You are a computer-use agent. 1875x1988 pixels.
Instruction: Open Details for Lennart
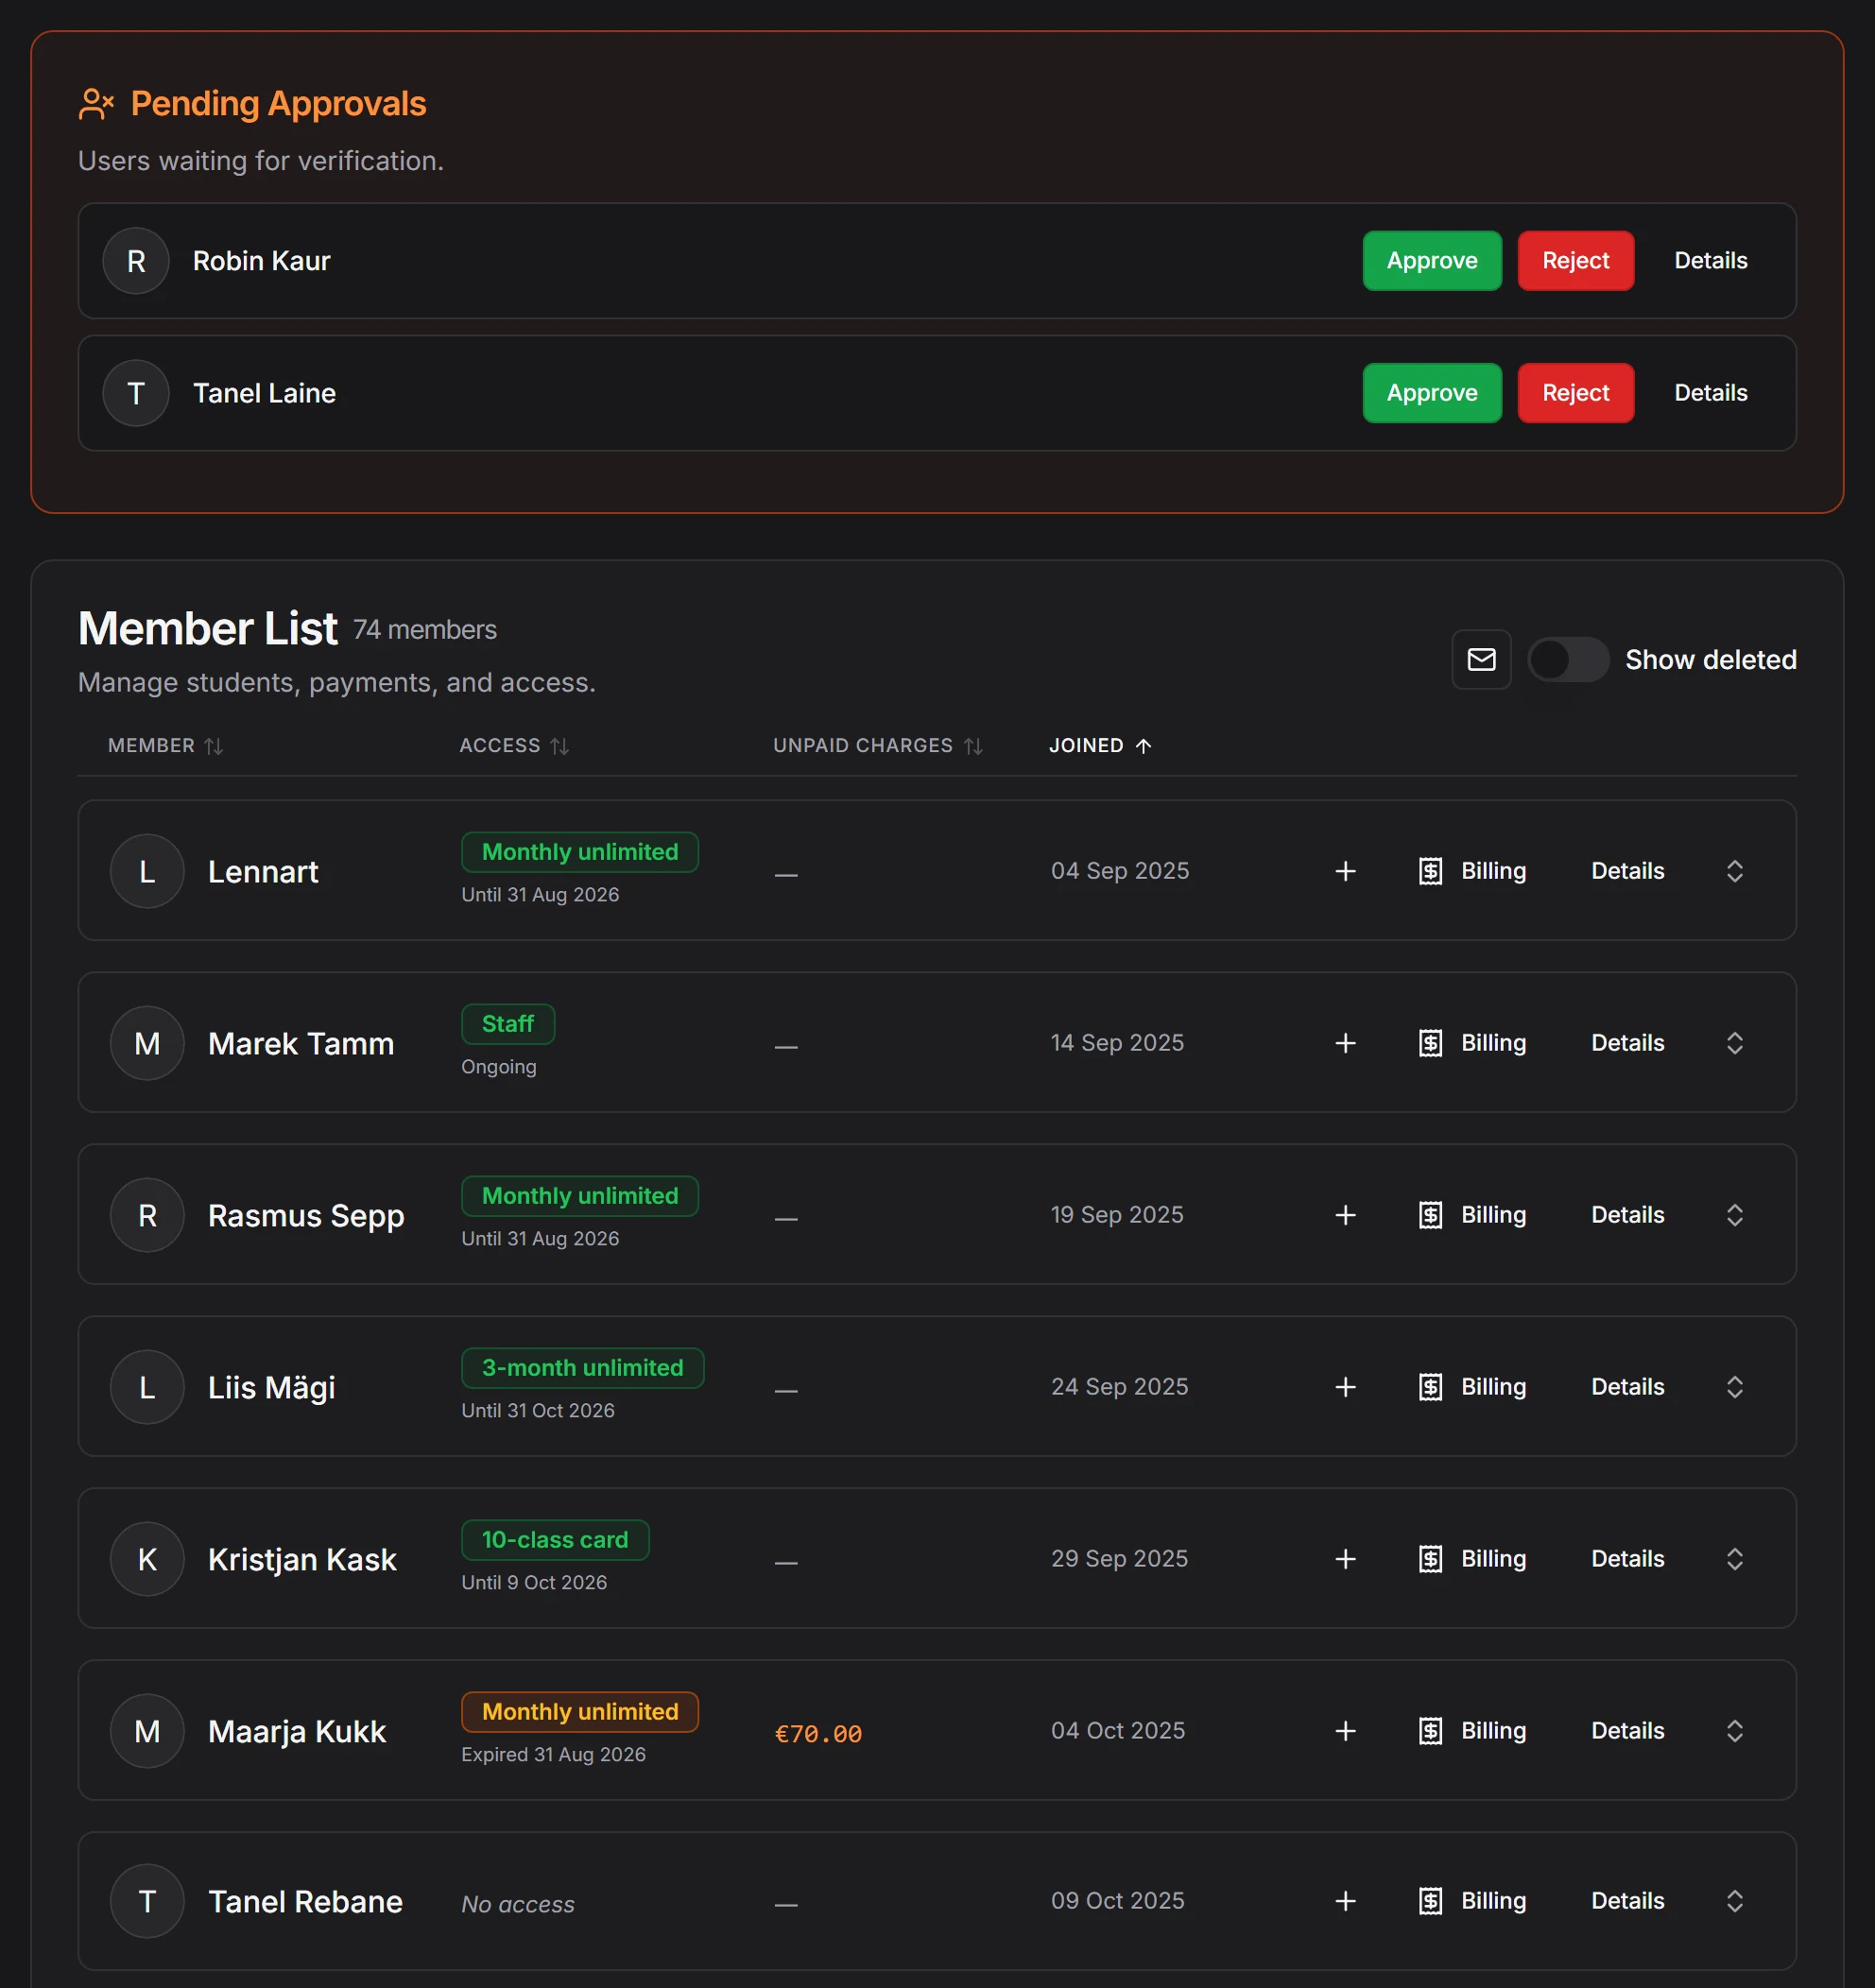click(x=1627, y=871)
